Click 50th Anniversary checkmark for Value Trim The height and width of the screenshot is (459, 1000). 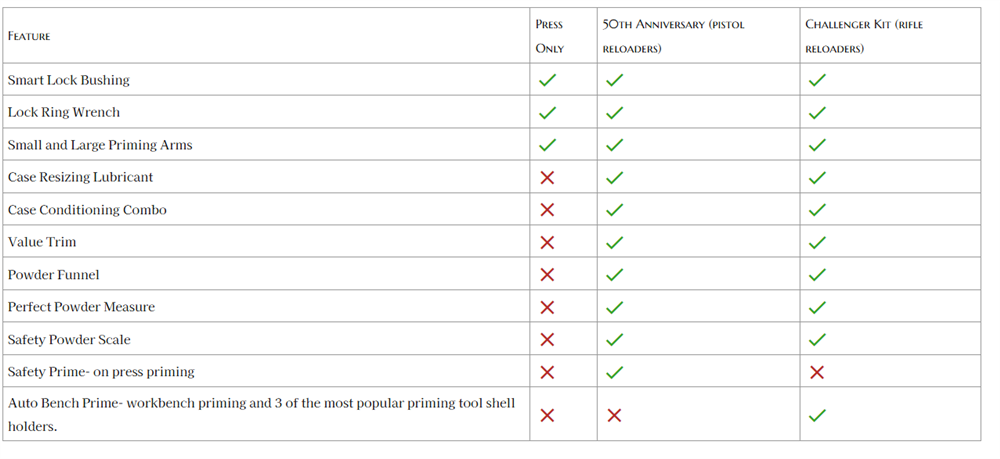(x=614, y=242)
